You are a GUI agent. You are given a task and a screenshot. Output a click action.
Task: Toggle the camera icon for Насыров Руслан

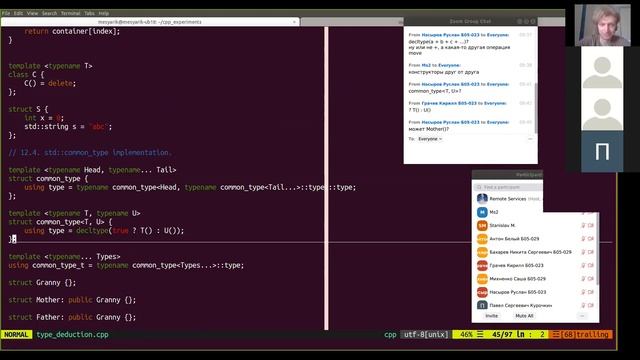point(591,292)
